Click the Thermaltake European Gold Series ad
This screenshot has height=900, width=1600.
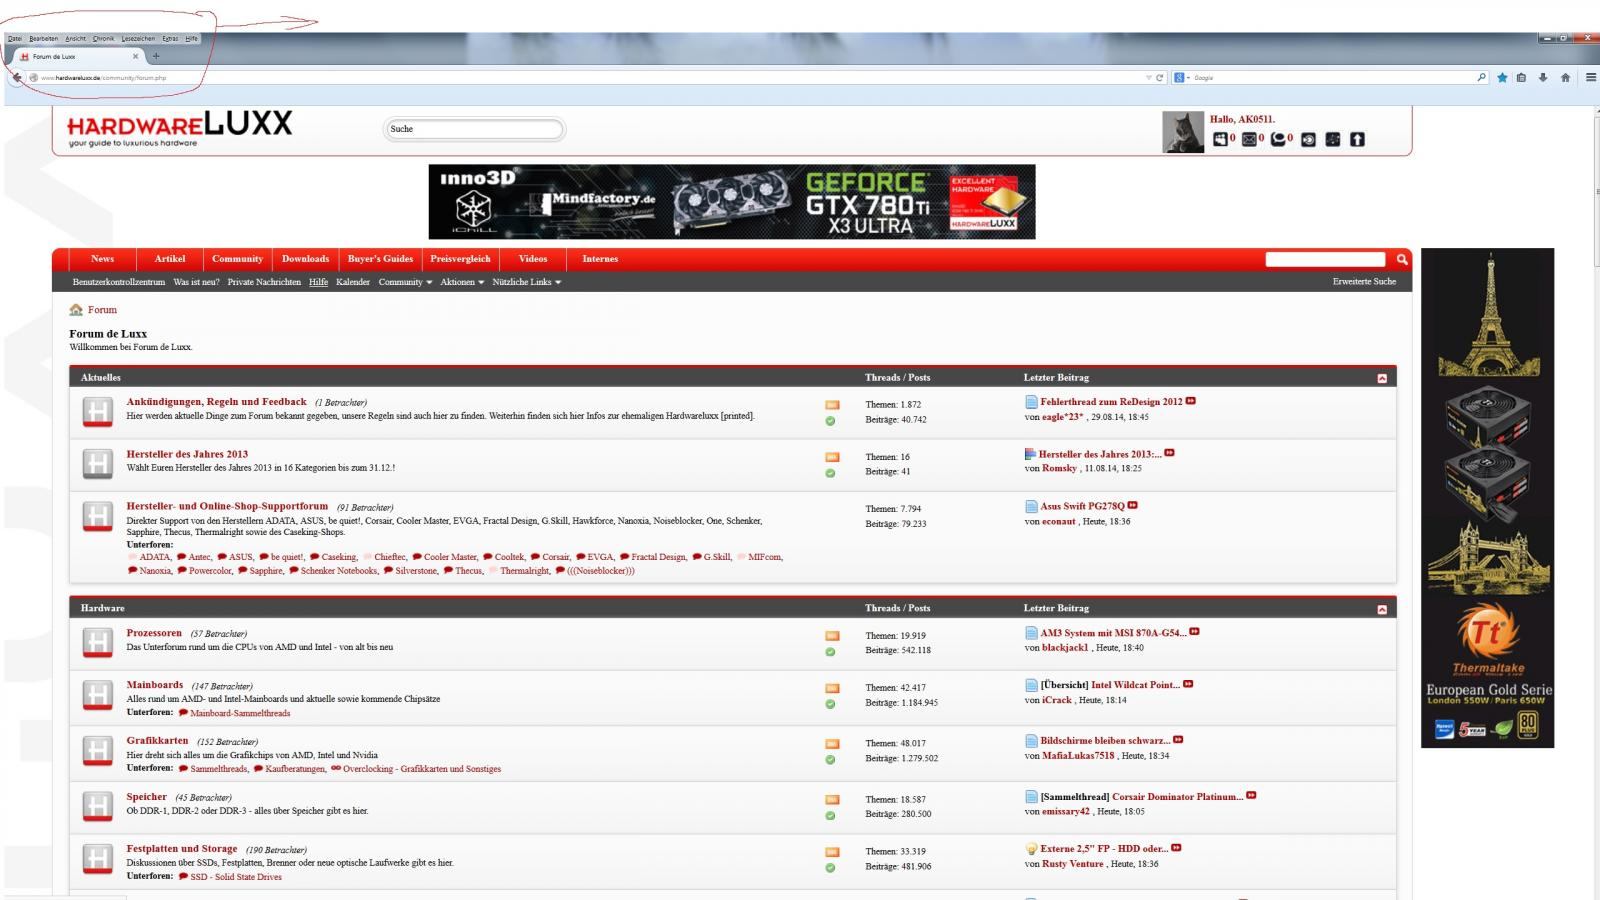point(1488,498)
